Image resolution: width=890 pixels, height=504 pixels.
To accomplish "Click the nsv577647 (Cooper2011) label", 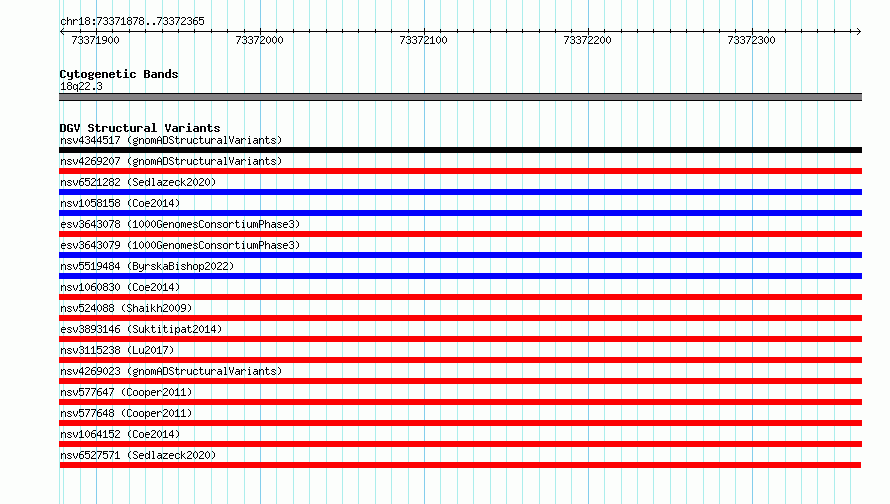I will 126,392.
